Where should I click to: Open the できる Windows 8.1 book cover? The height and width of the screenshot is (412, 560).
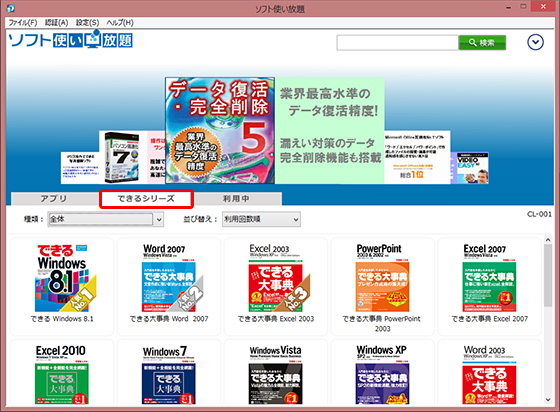click(62, 278)
